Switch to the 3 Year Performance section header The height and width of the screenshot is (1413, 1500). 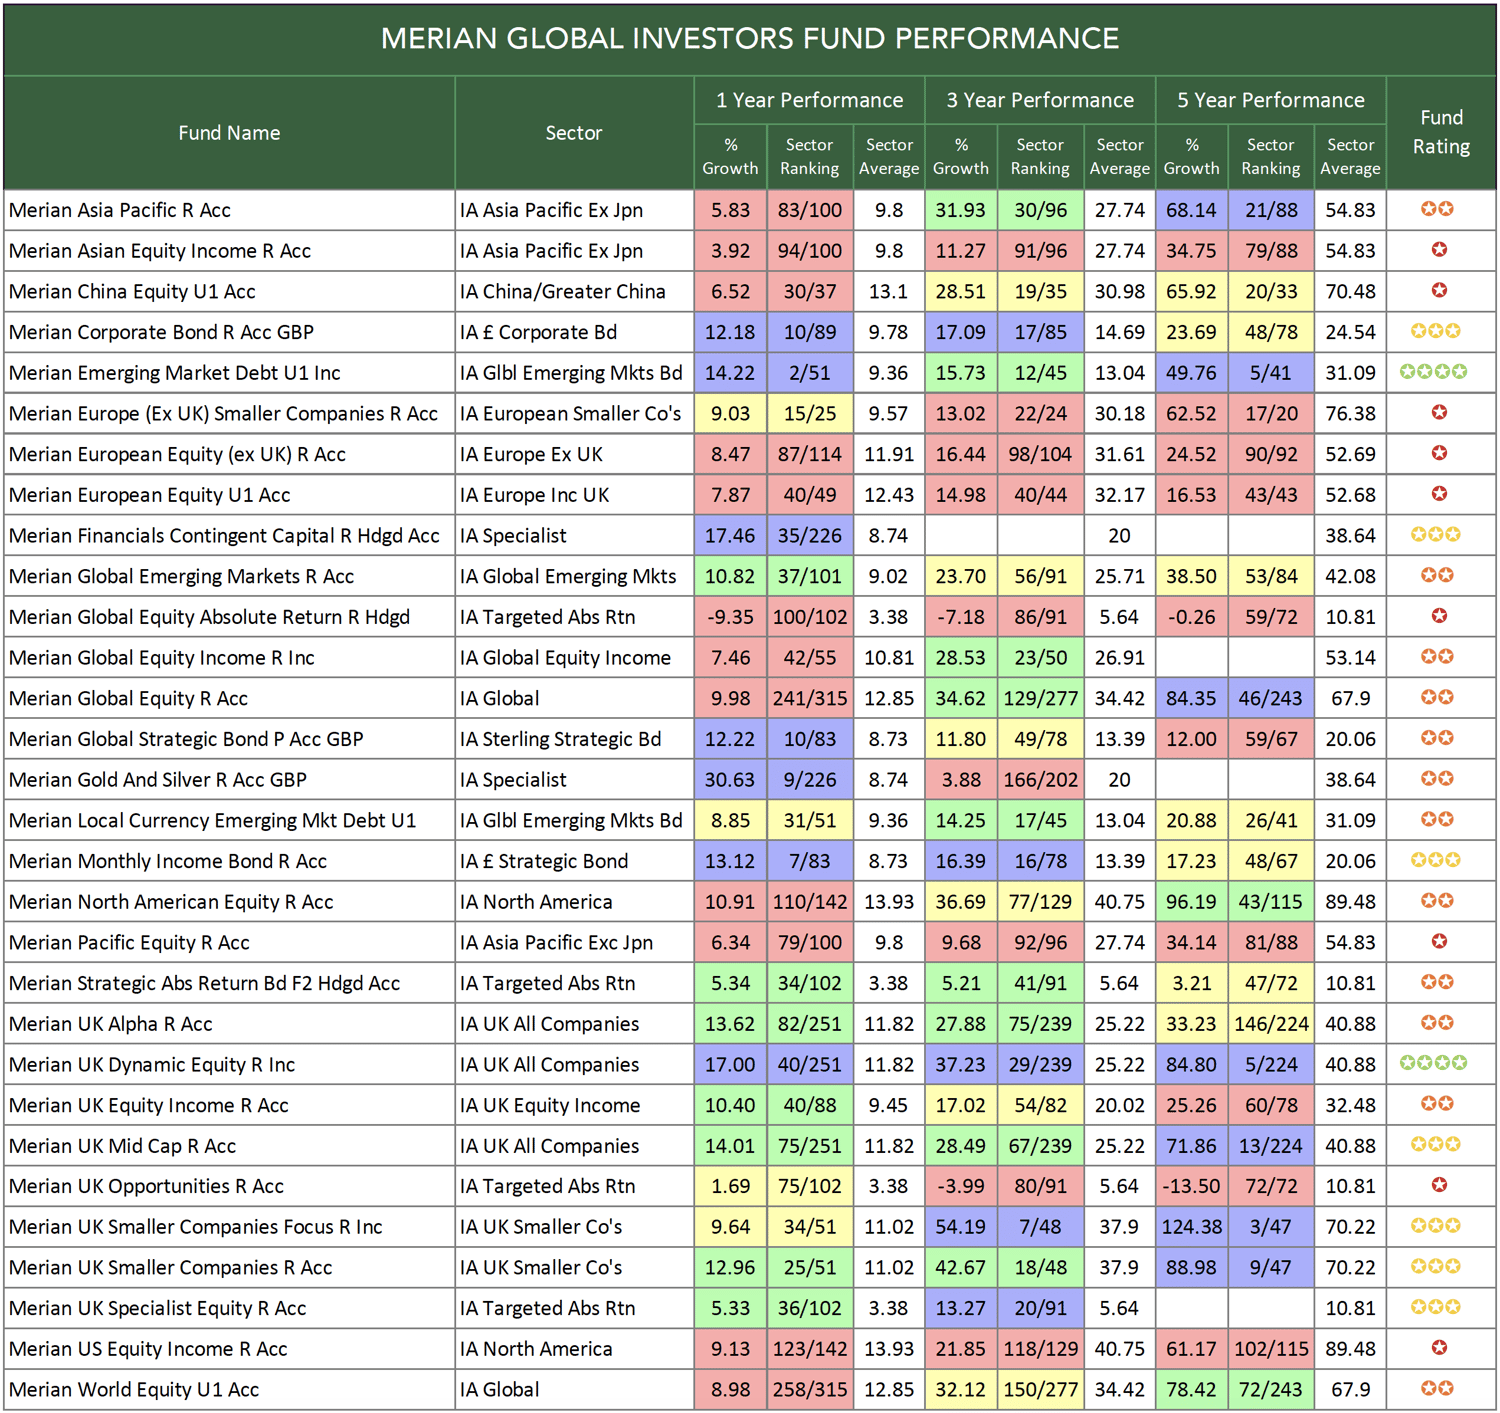(1040, 100)
